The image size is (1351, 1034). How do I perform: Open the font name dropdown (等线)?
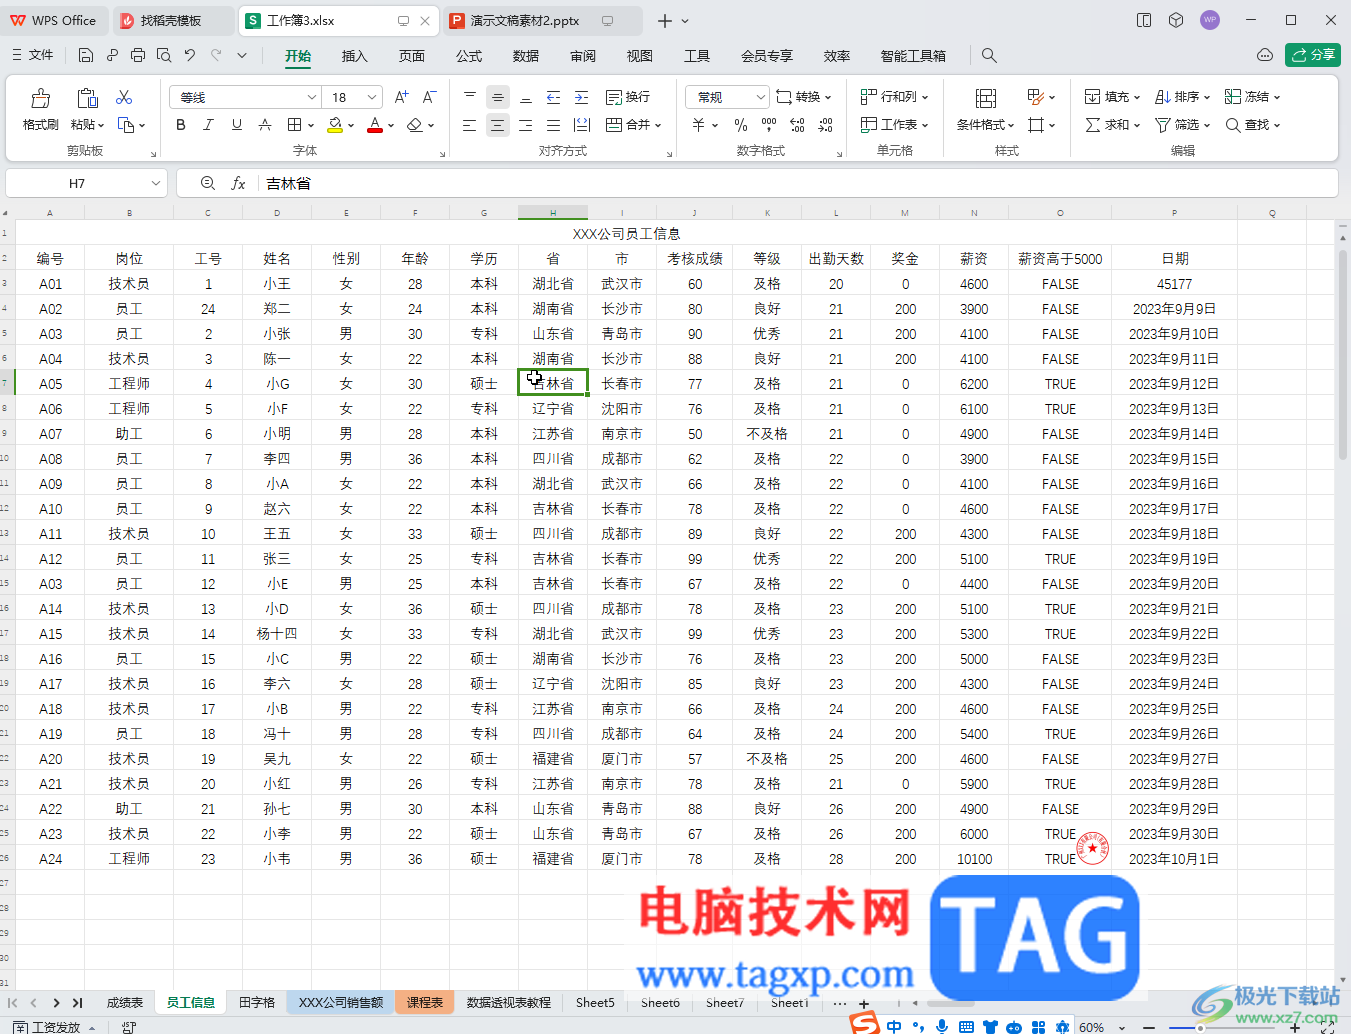point(312,97)
